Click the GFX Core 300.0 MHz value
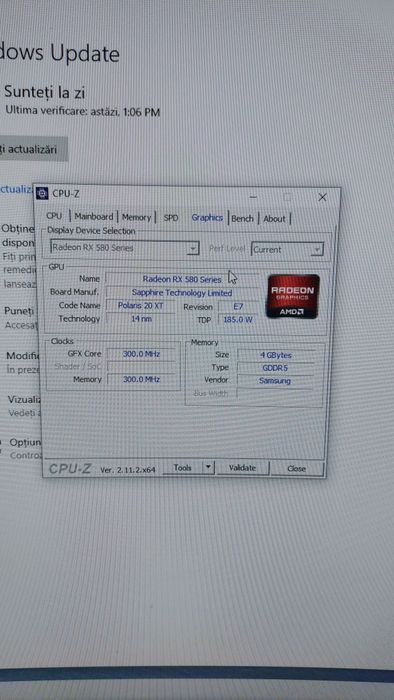The width and height of the screenshot is (394, 700). (x=141, y=354)
